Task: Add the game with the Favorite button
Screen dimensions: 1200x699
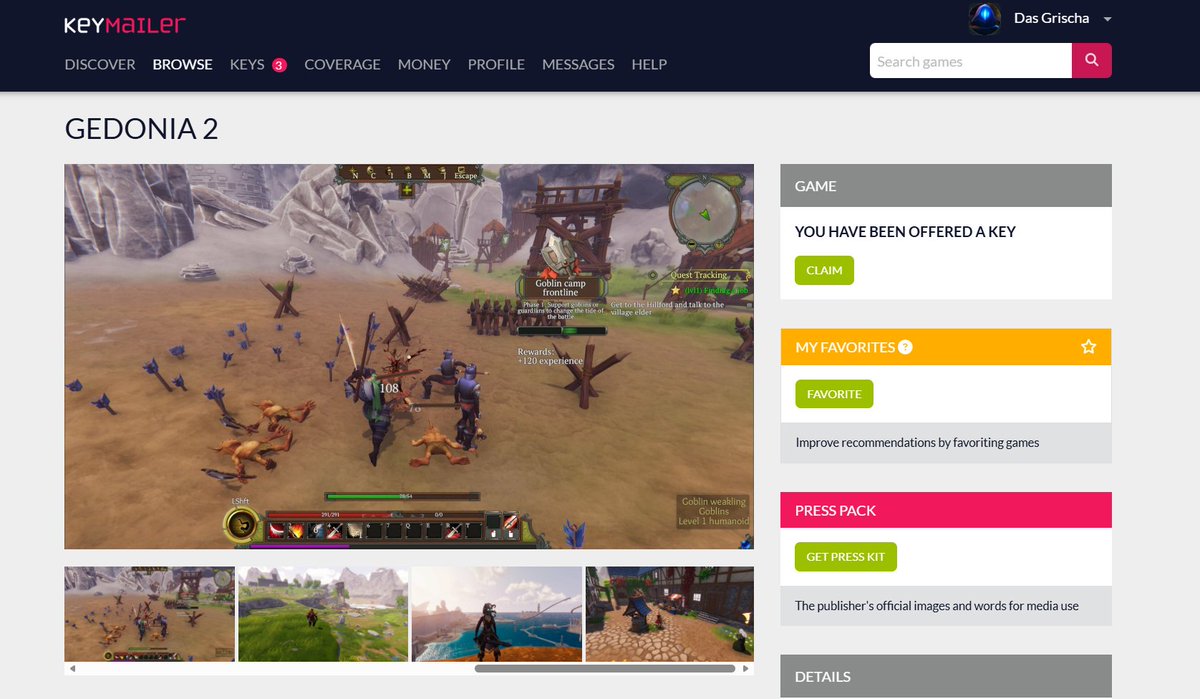Action: click(x=834, y=394)
